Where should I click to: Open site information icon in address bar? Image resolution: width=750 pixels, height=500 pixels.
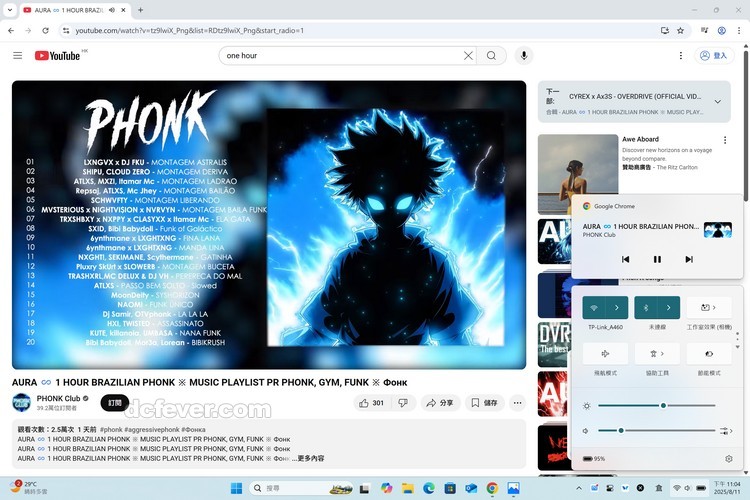[66, 31]
